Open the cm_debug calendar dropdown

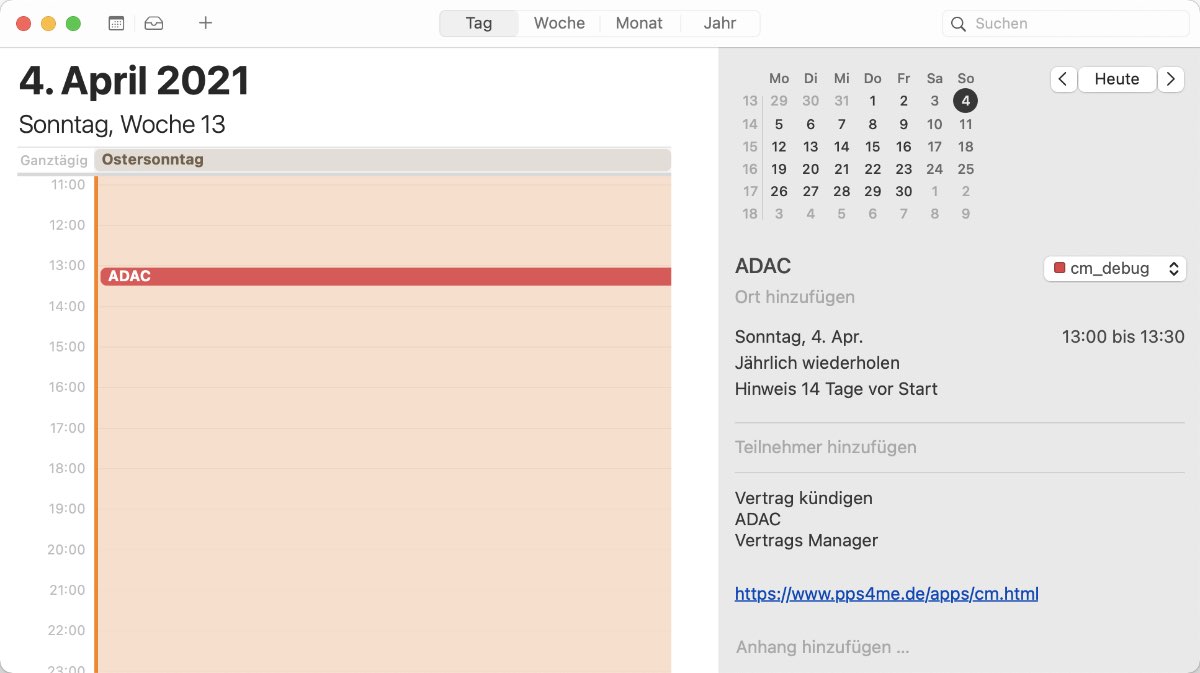point(1115,268)
